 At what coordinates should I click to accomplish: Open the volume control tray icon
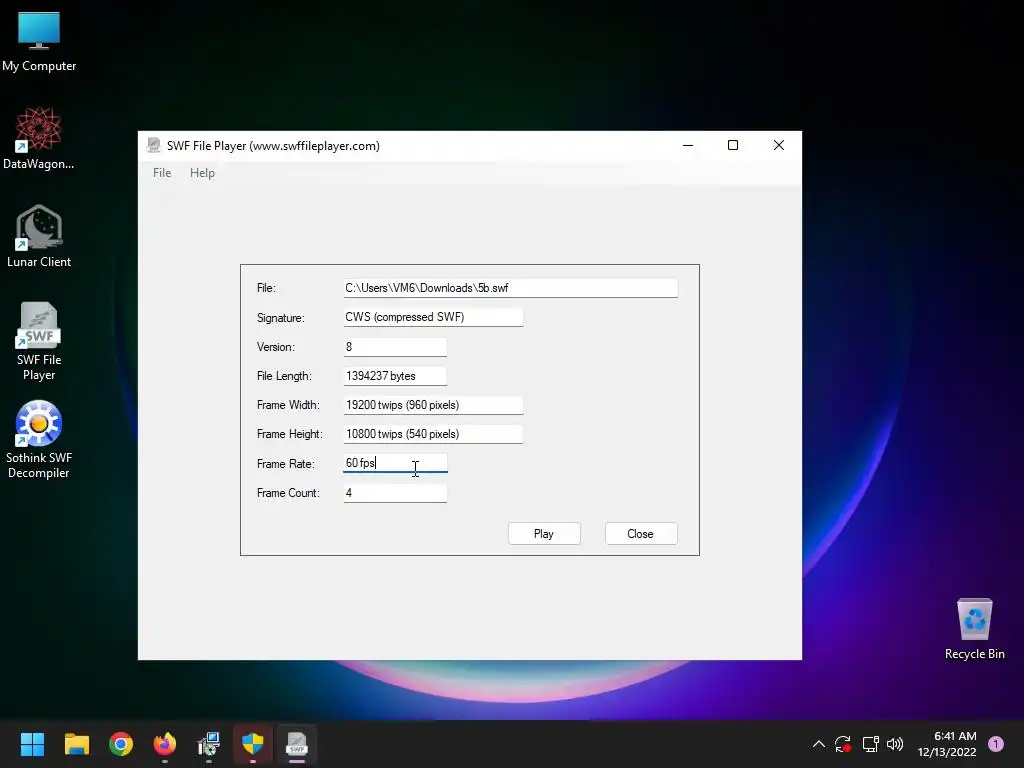895,744
